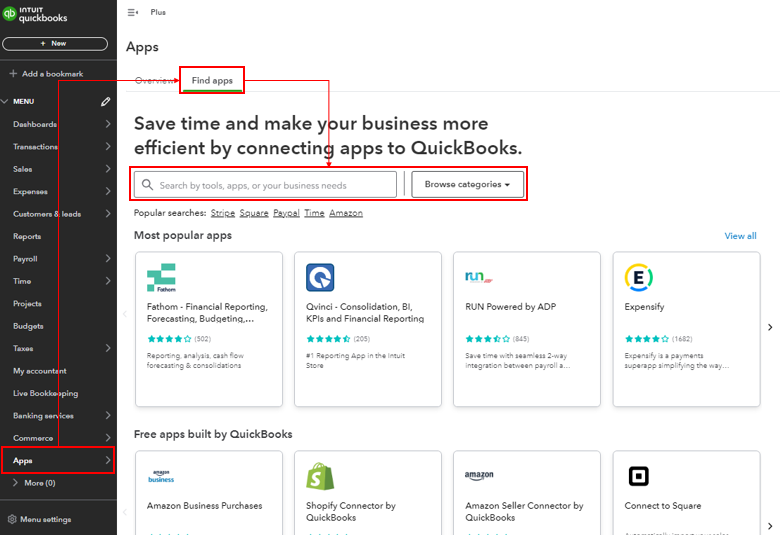Image resolution: width=780 pixels, height=535 pixels.
Task: Click the Fathom app logo
Action: 161,278
